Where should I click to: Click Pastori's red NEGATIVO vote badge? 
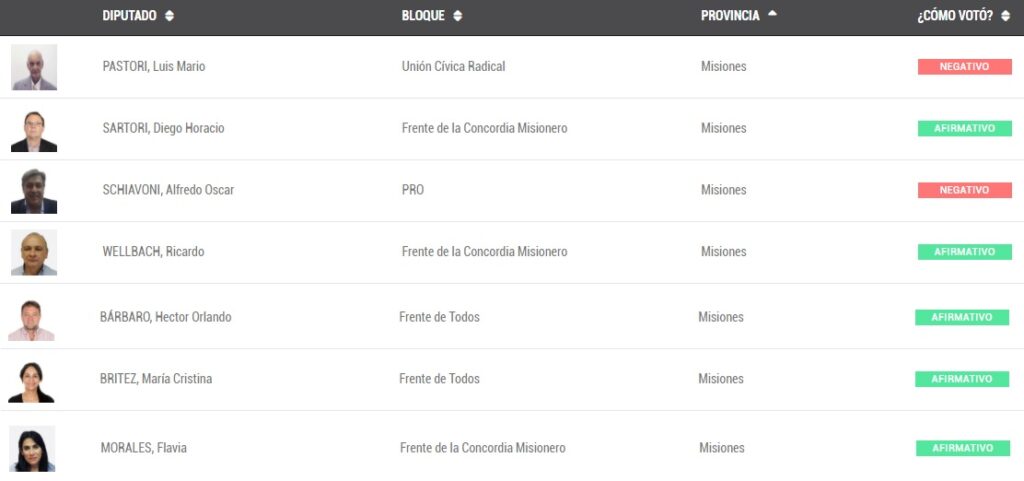(x=964, y=67)
